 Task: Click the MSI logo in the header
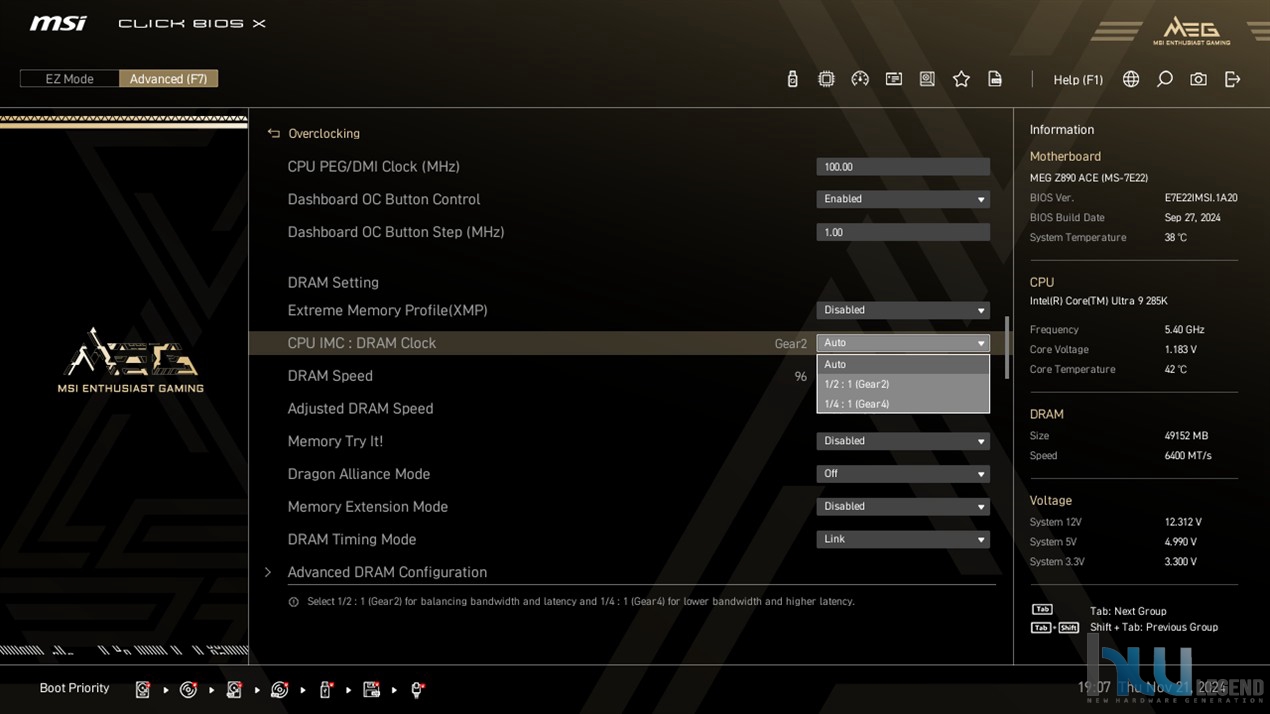58,23
